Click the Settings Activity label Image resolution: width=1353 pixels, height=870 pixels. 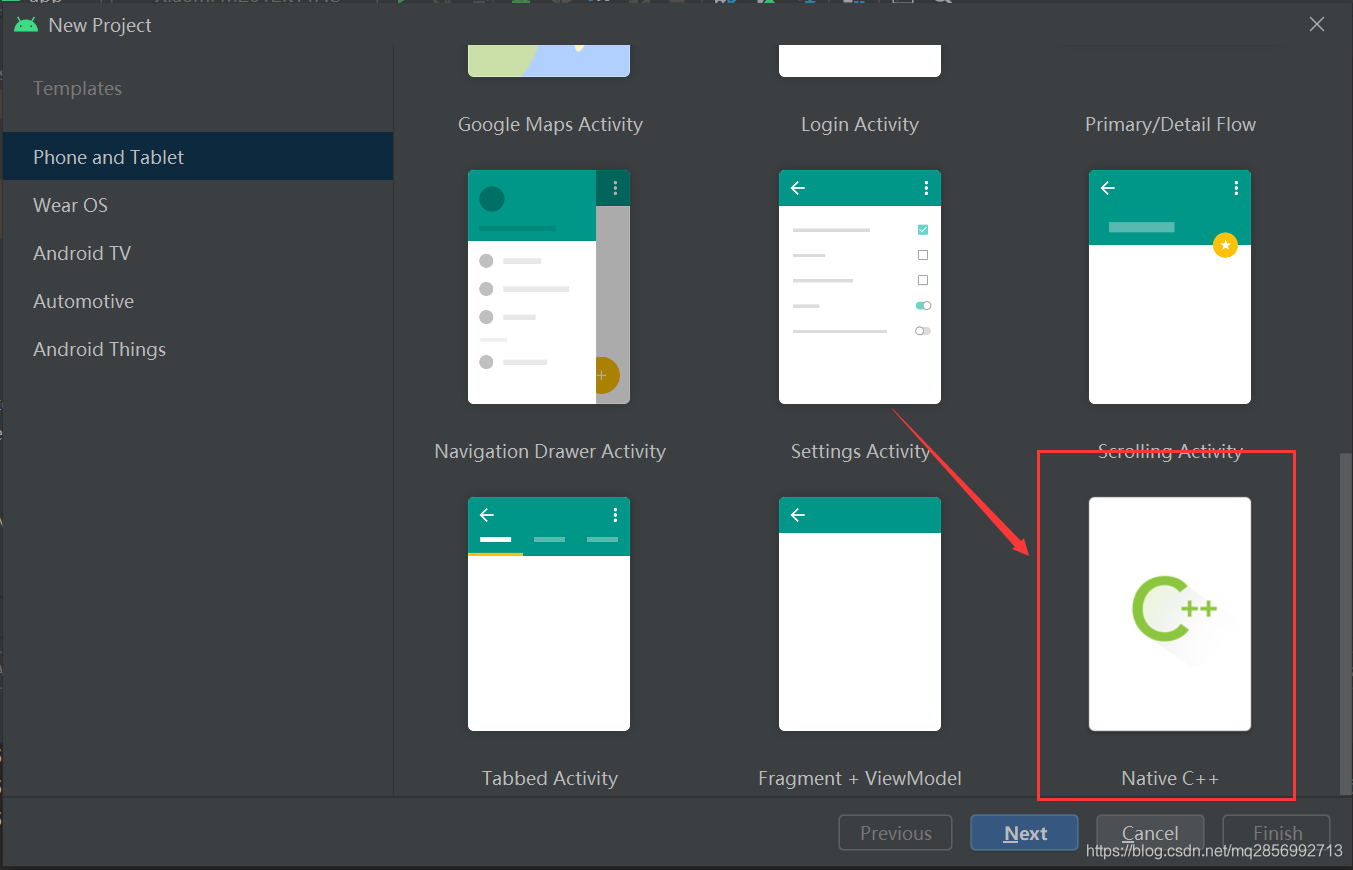coord(860,451)
